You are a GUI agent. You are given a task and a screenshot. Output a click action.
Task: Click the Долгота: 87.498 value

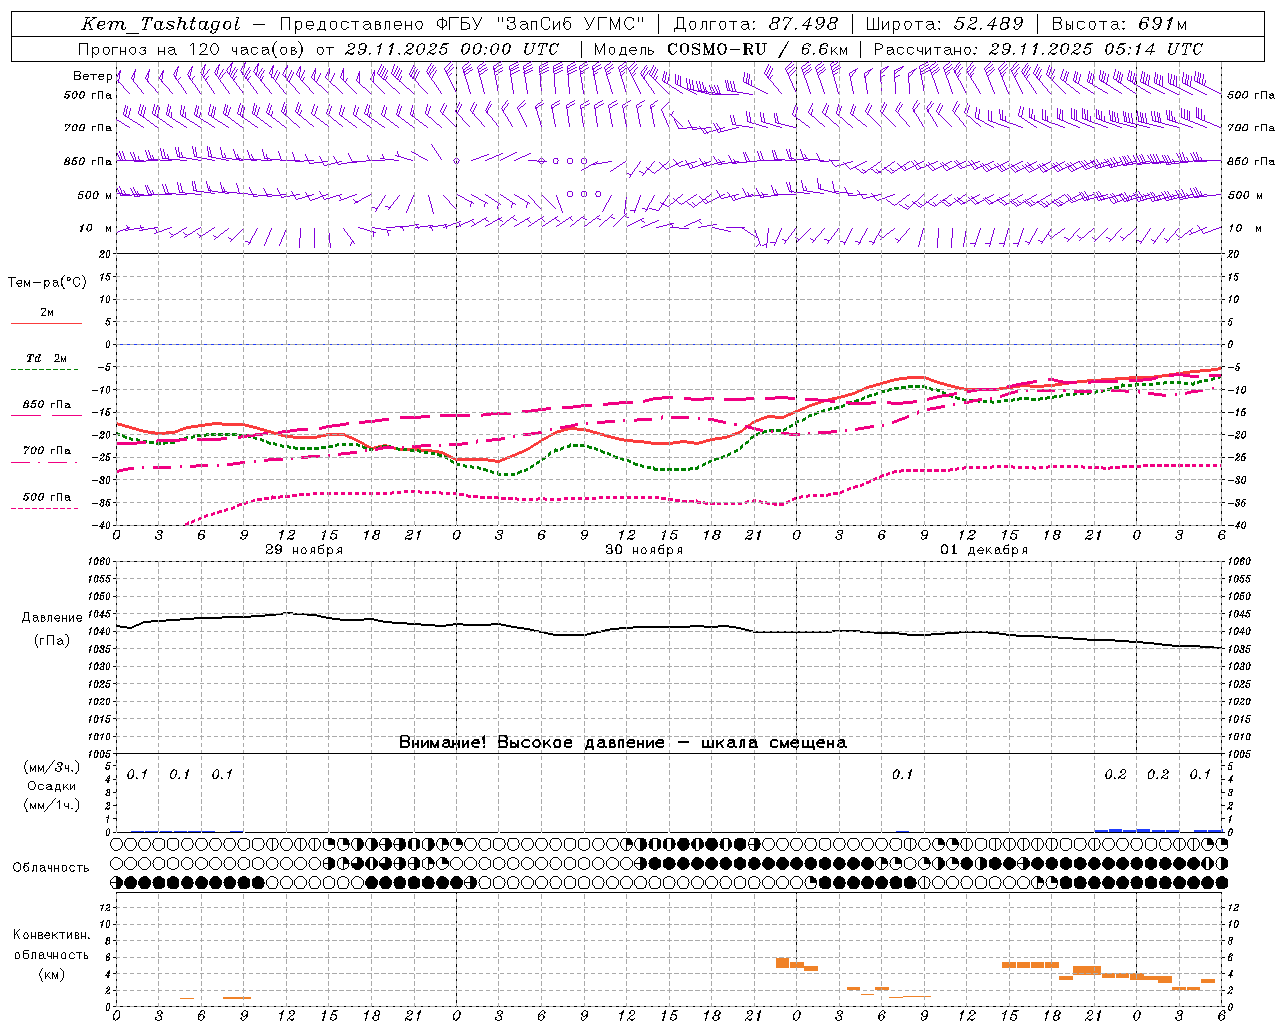(757, 24)
